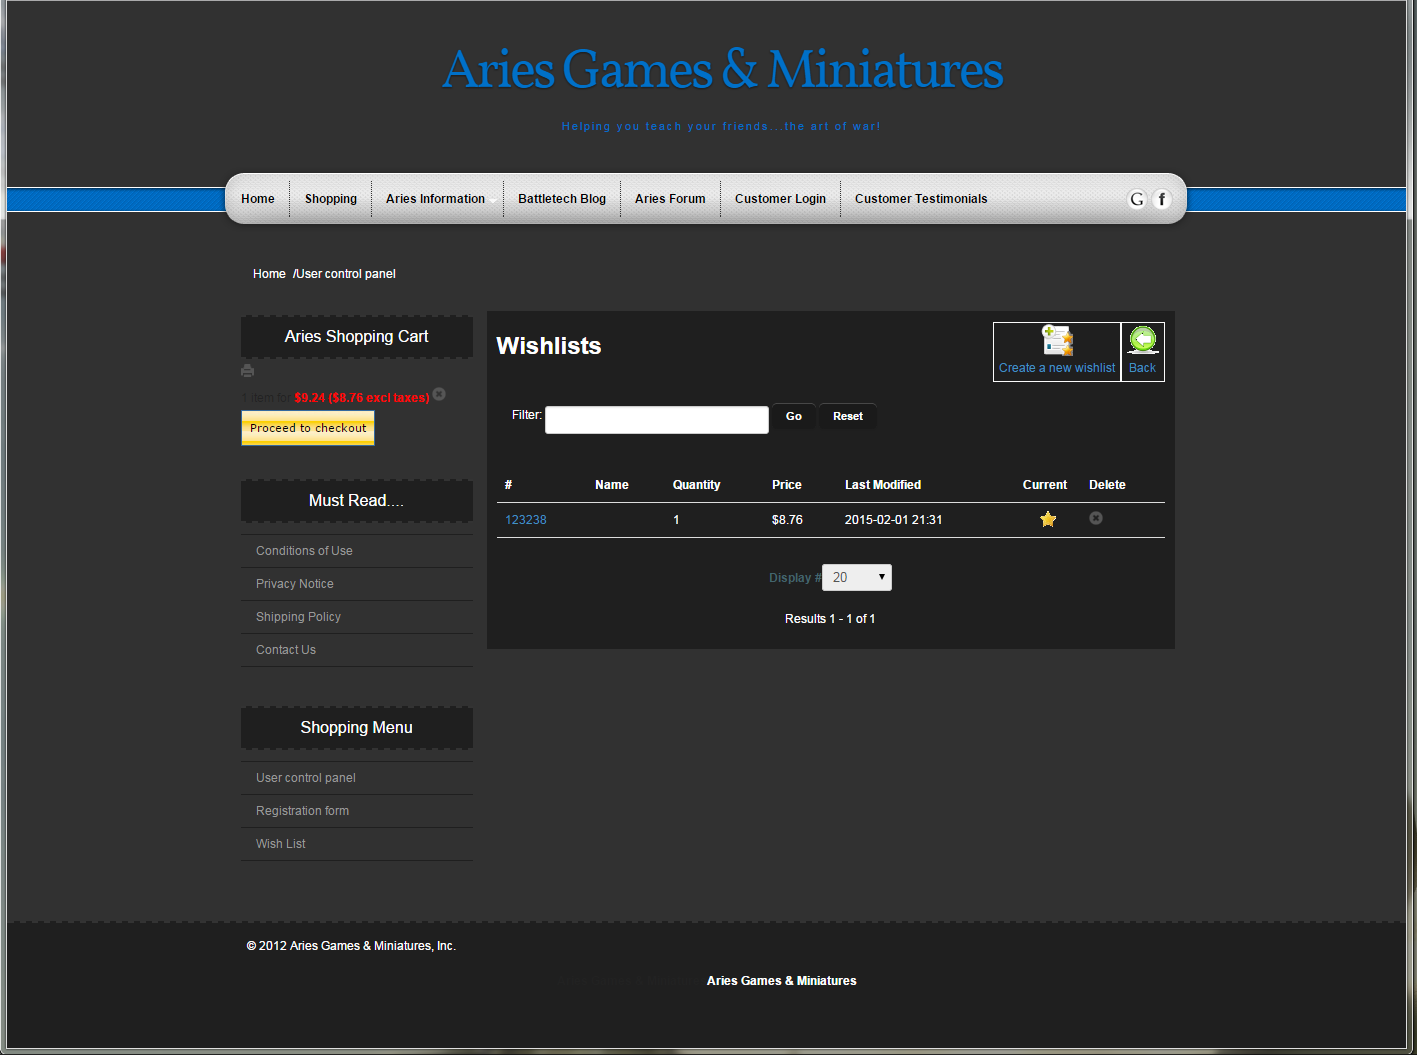Toggle the Current star for wishlist 123238
The image size is (1417, 1055).
click(x=1048, y=519)
